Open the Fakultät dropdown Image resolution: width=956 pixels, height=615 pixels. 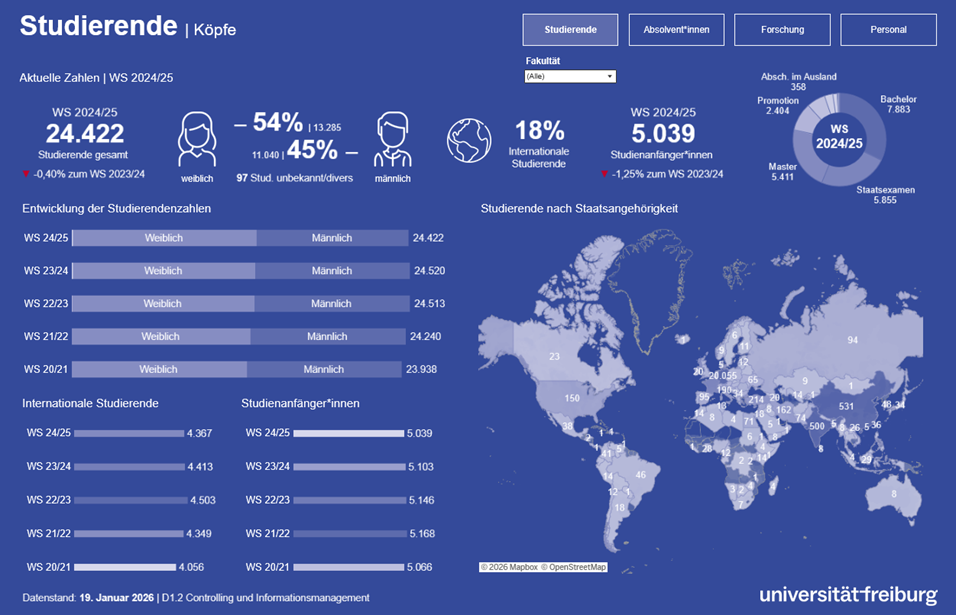tap(570, 77)
